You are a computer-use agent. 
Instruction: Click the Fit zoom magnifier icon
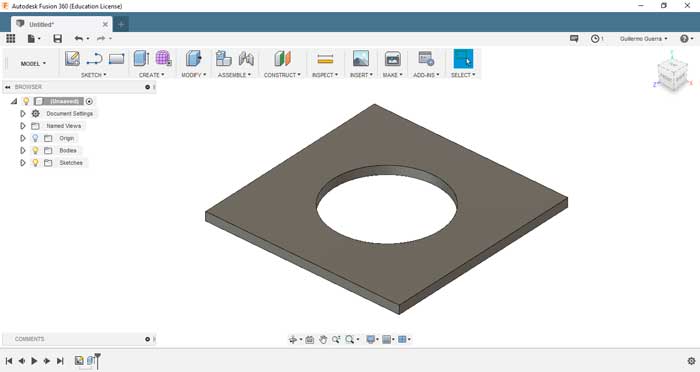(350, 340)
